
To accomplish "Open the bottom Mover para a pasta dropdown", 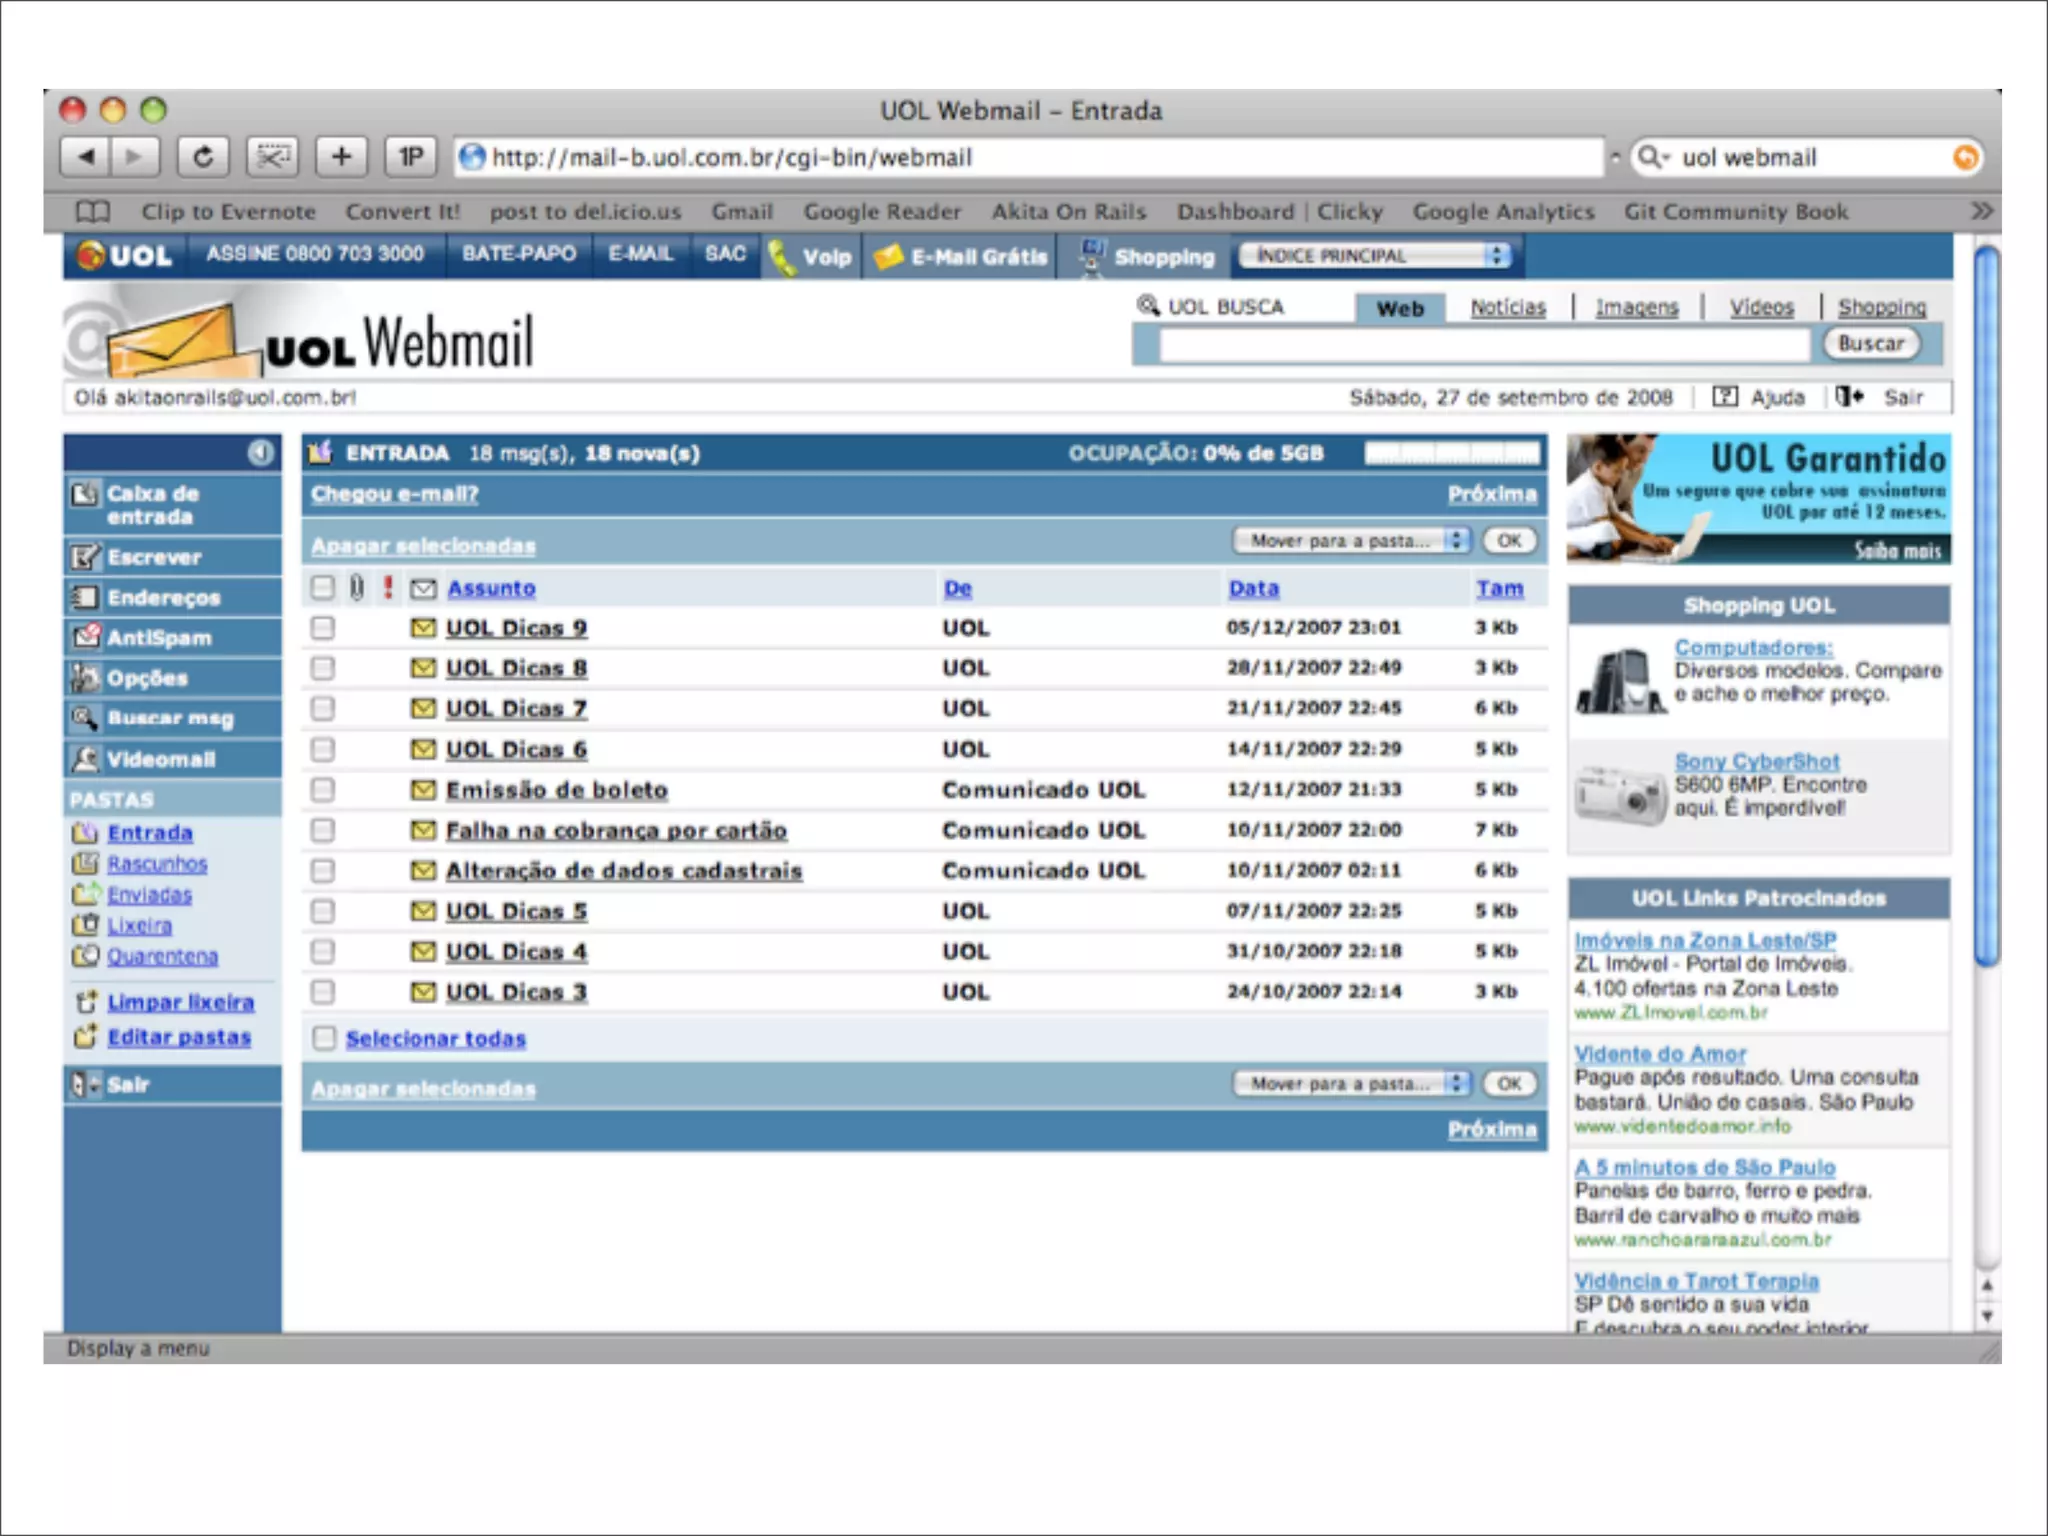I will [1350, 1083].
